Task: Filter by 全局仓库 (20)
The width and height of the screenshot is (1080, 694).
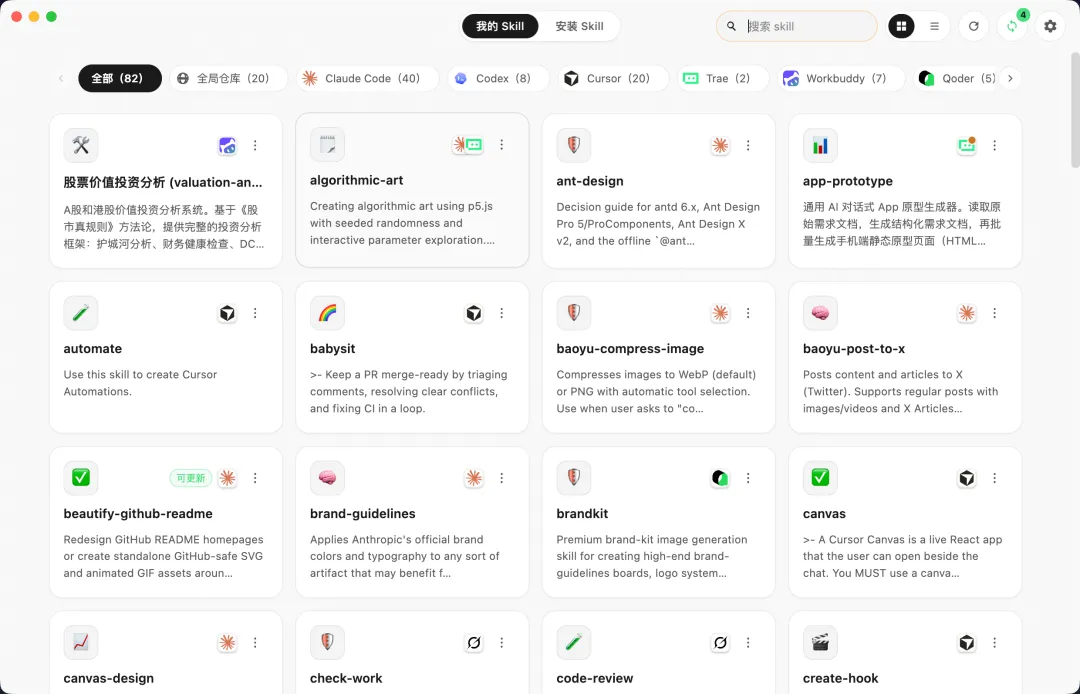Action: [229, 78]
